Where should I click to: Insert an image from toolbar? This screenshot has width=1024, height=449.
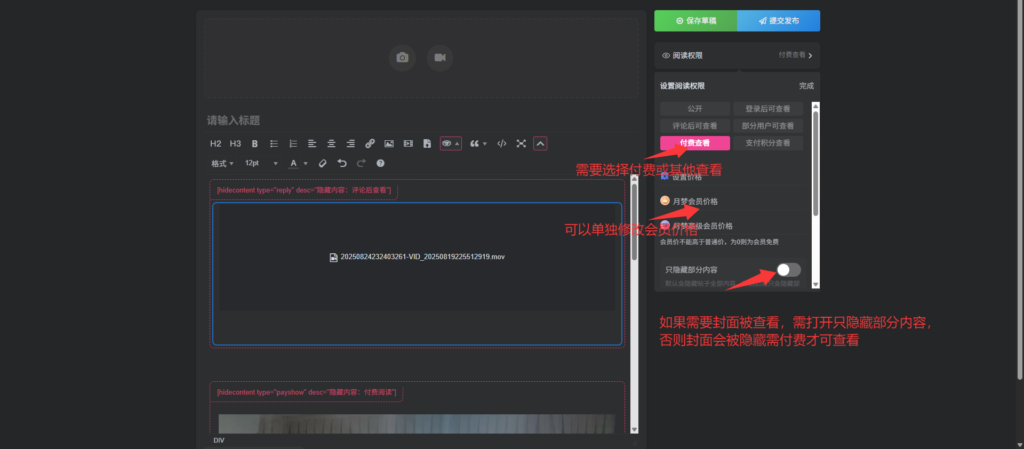click(x=389, y=144)
